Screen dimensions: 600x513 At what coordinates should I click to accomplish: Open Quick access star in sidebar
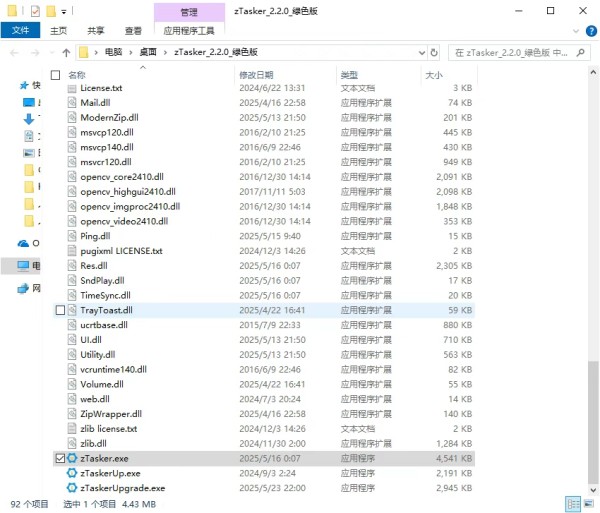coord(24,85)
